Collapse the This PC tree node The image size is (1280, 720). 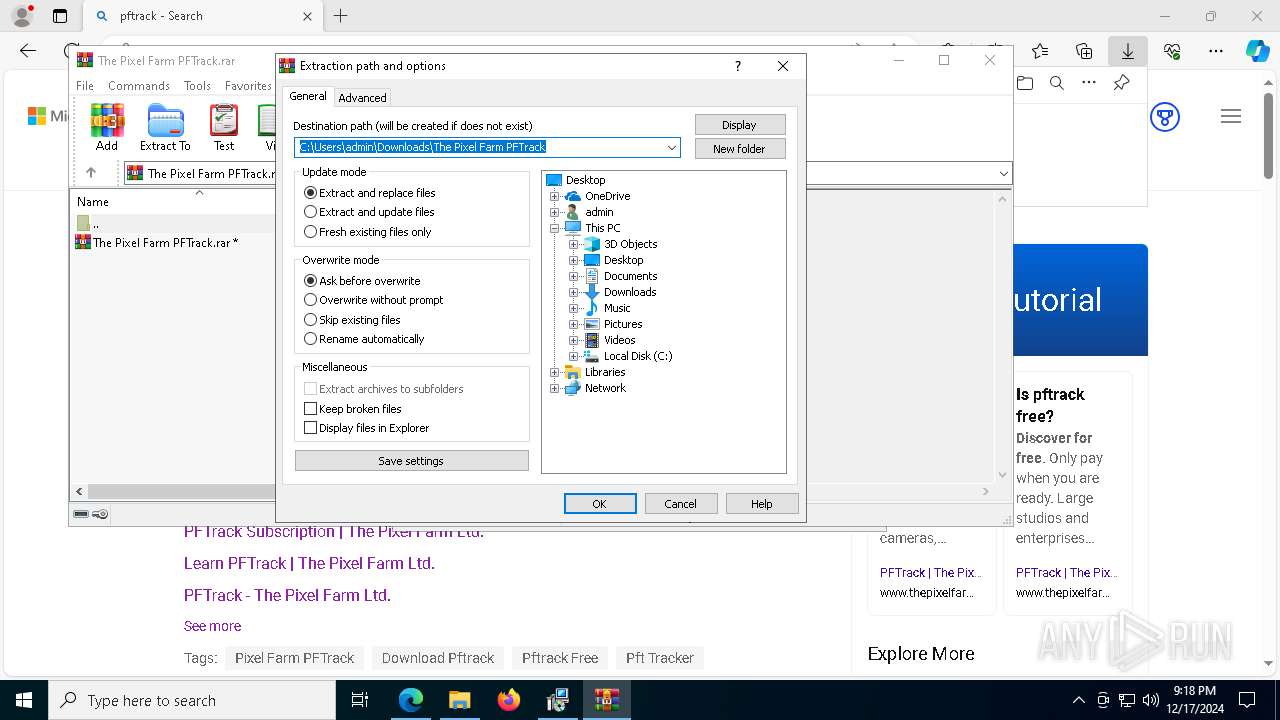(555, 228)
